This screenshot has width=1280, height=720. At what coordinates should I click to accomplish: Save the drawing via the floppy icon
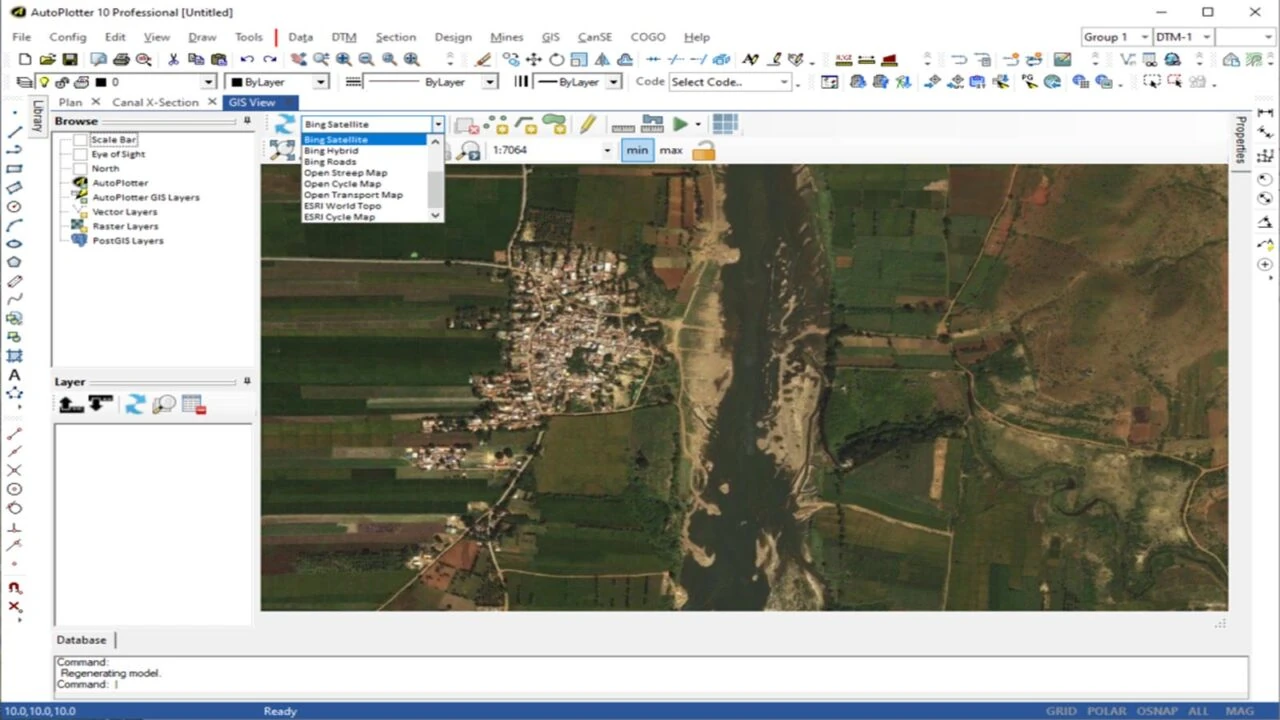pyautogui.click(x=69, y=59)
